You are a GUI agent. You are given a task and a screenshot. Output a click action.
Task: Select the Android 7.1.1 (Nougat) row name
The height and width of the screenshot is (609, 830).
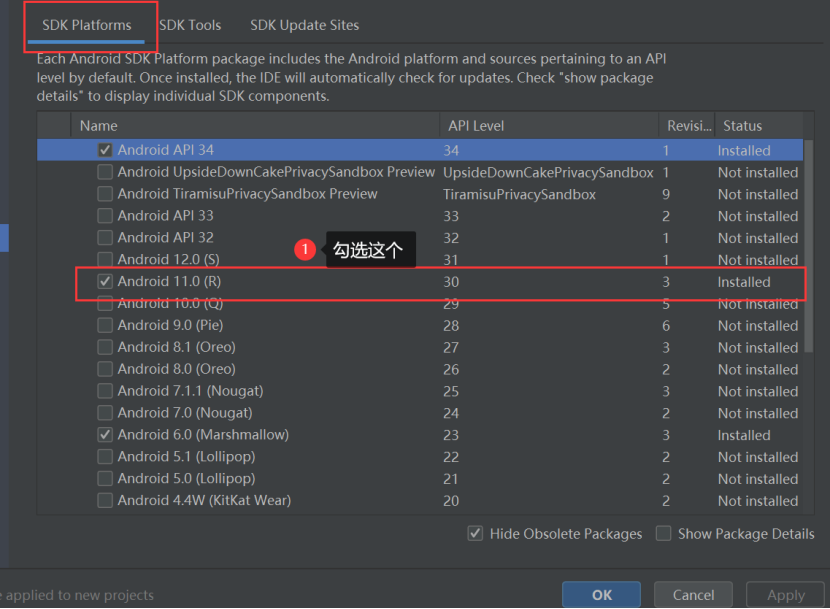click(x=191, y=391)
